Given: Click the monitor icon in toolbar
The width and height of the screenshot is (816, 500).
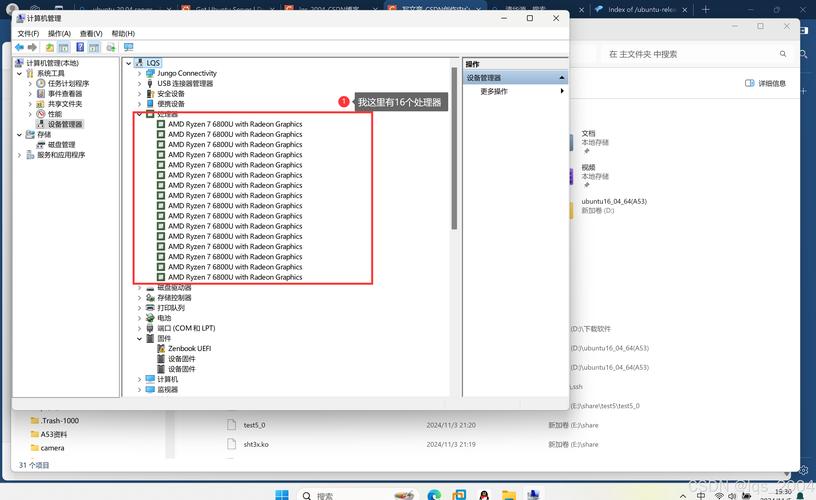Looking at the screenshot, I should [128, 47].
